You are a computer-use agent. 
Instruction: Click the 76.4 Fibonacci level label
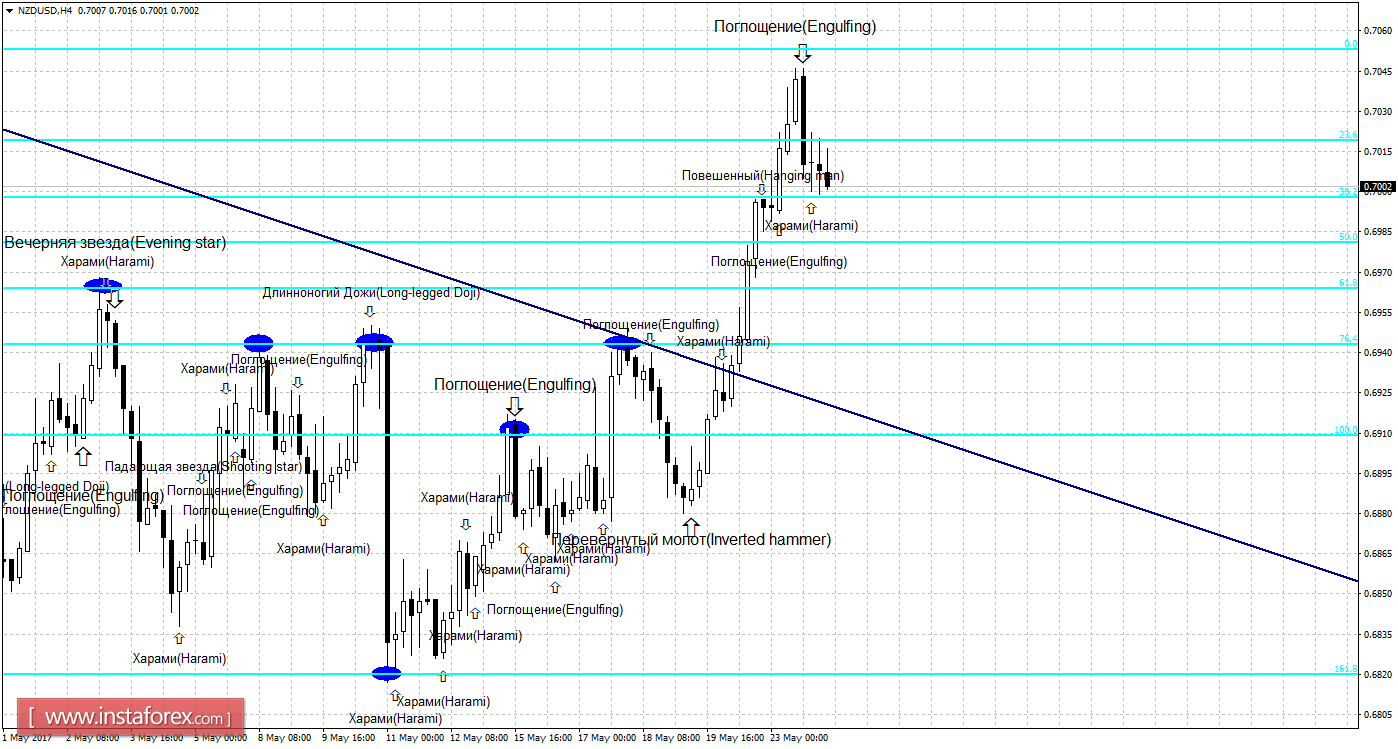click(x=1348, y=339)
